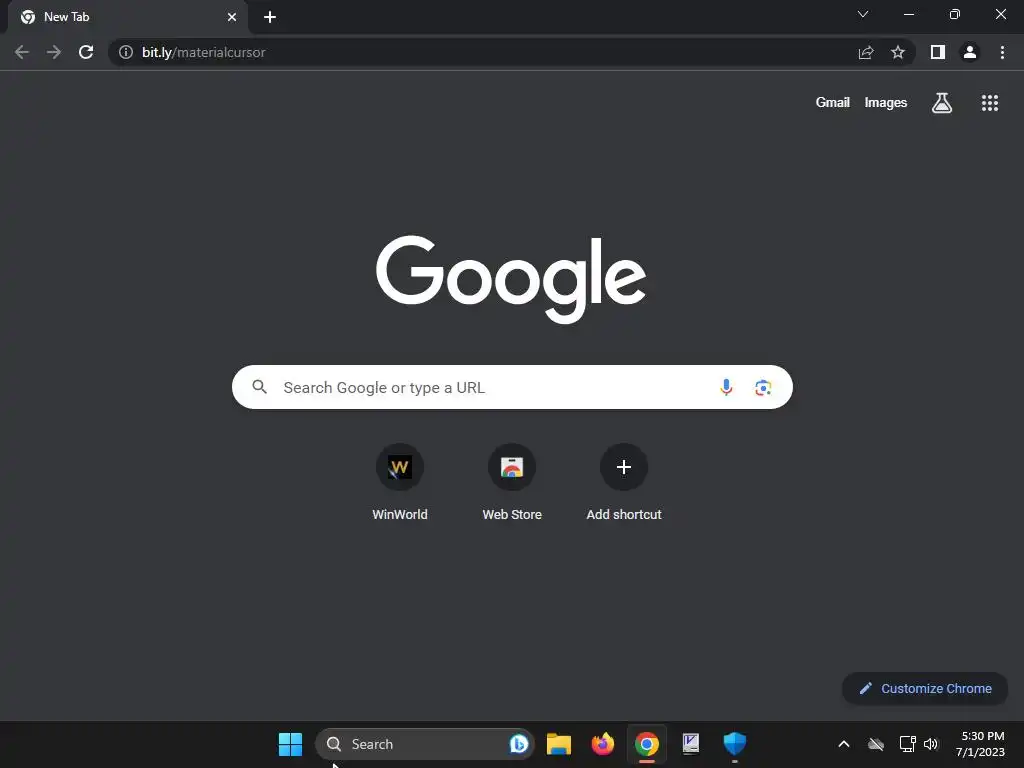This screenshot has width=1024, height=768.
Task: Start voice search with the microphone
Action: point(726,387)
